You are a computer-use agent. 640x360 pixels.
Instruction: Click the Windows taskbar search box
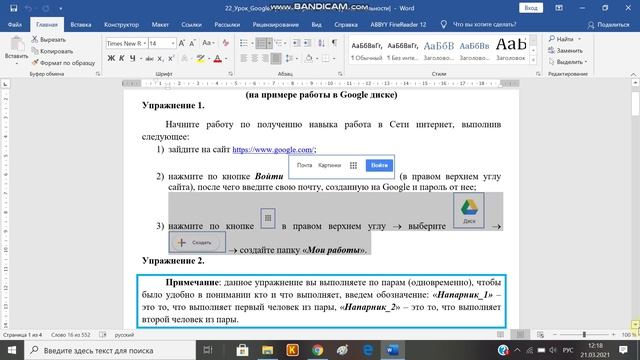pos(110,350)
